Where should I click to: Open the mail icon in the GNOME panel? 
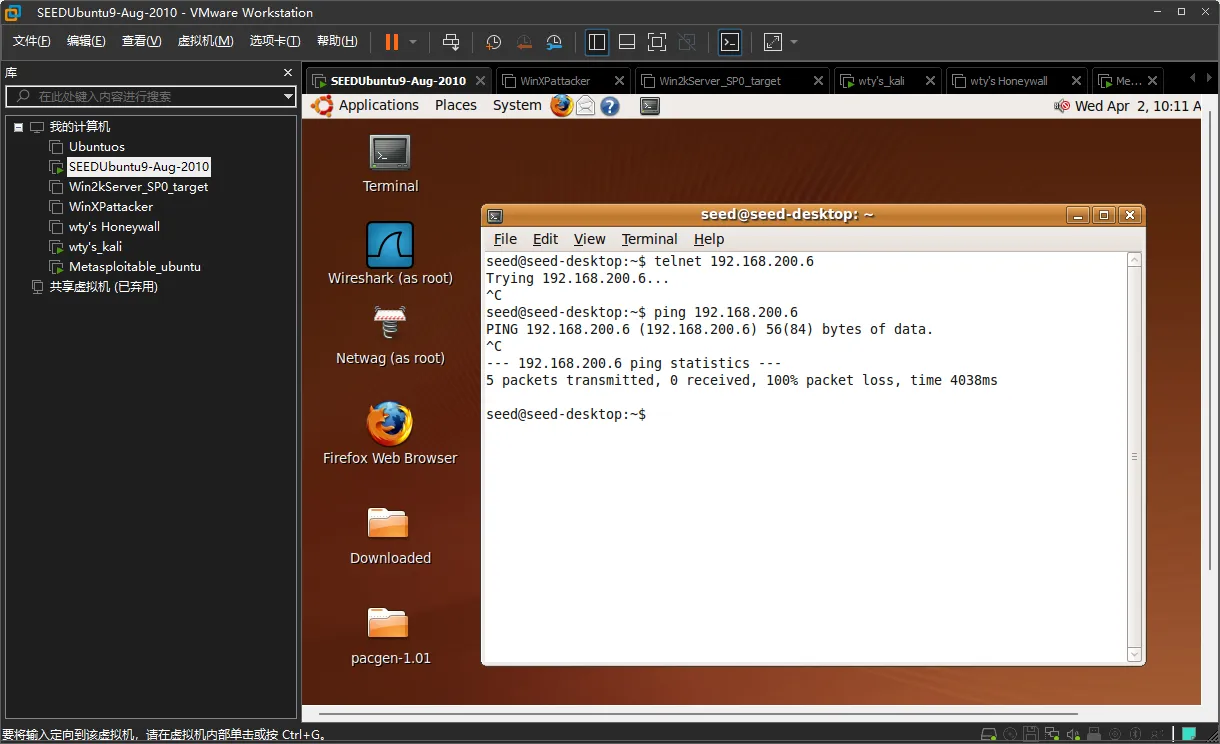point(585,105)
